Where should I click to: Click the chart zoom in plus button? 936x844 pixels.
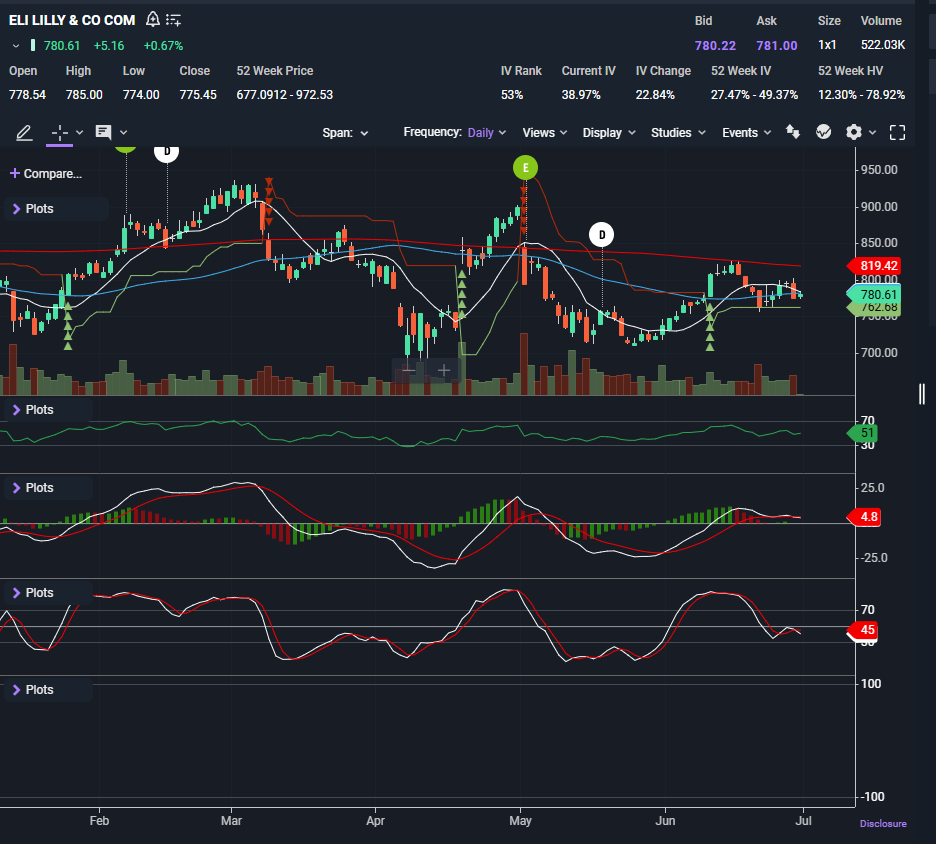444,371
